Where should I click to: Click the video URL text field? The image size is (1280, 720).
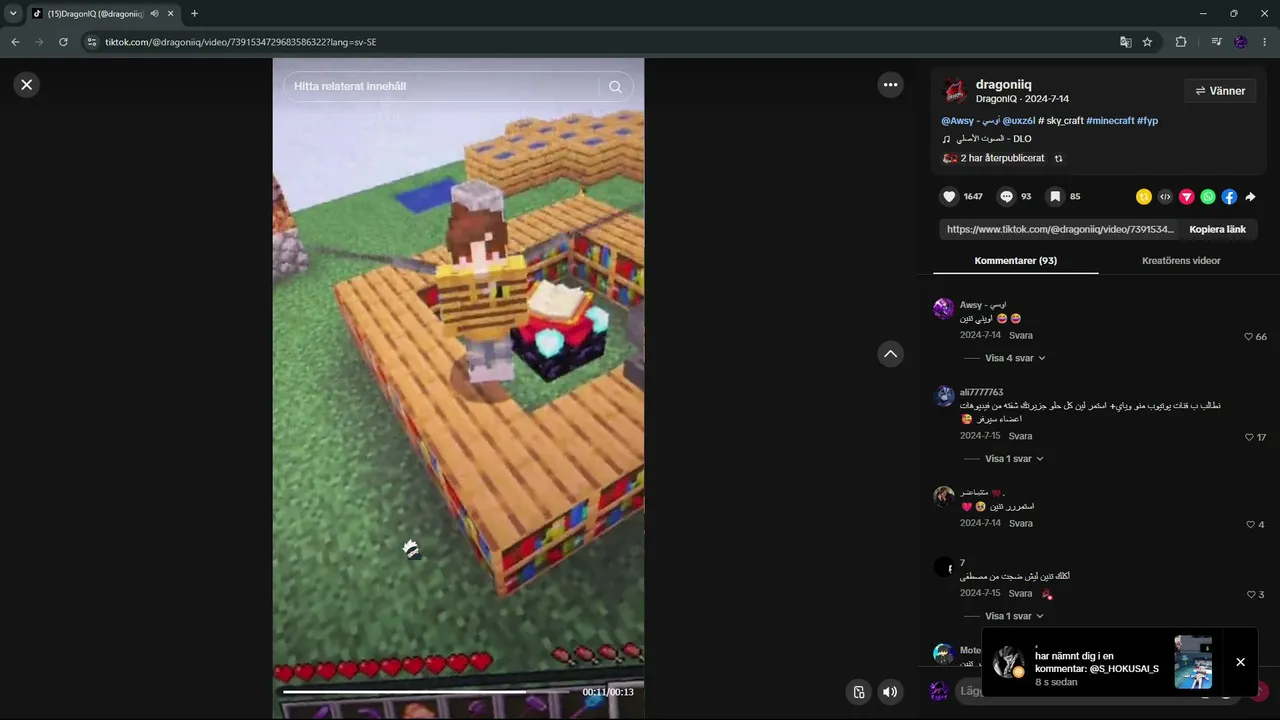[x=1060, y=229]
